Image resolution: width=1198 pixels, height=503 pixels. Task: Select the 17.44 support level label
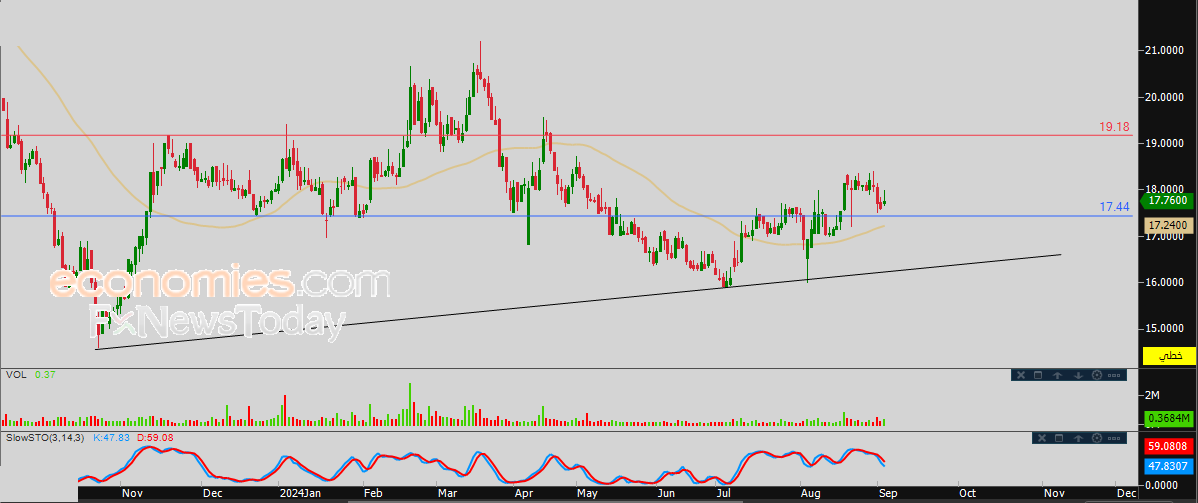point(1114,206)
